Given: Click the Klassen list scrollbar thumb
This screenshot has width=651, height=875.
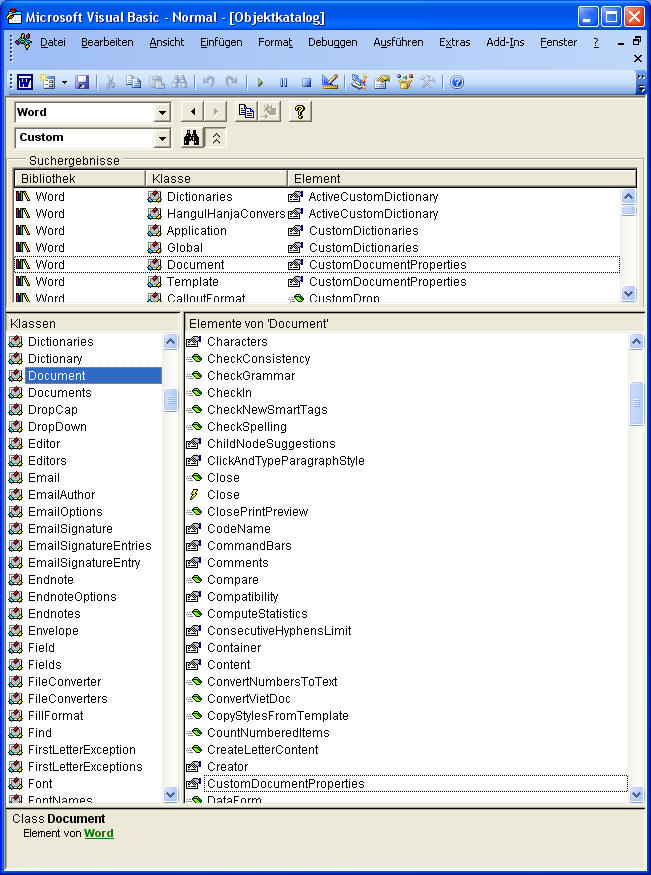Looking at the screenshot, I should pyautogui.click(x=171, y=400).
